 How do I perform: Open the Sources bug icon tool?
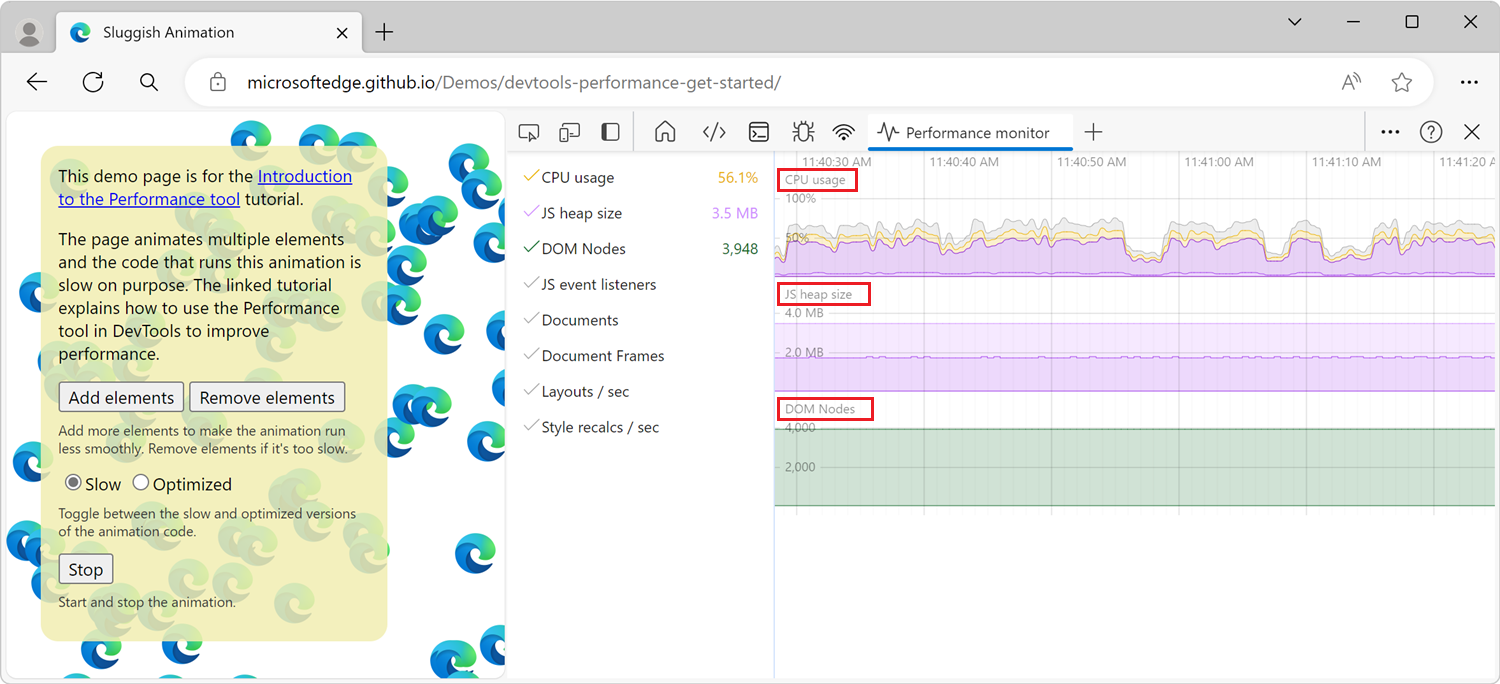pyautogui.click(x=802, y=132)
